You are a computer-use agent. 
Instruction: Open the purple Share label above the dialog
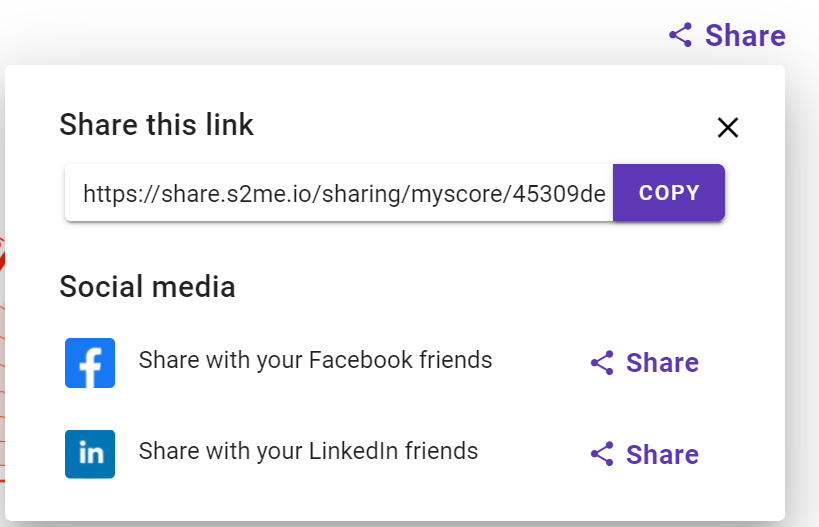click(745, 36)
